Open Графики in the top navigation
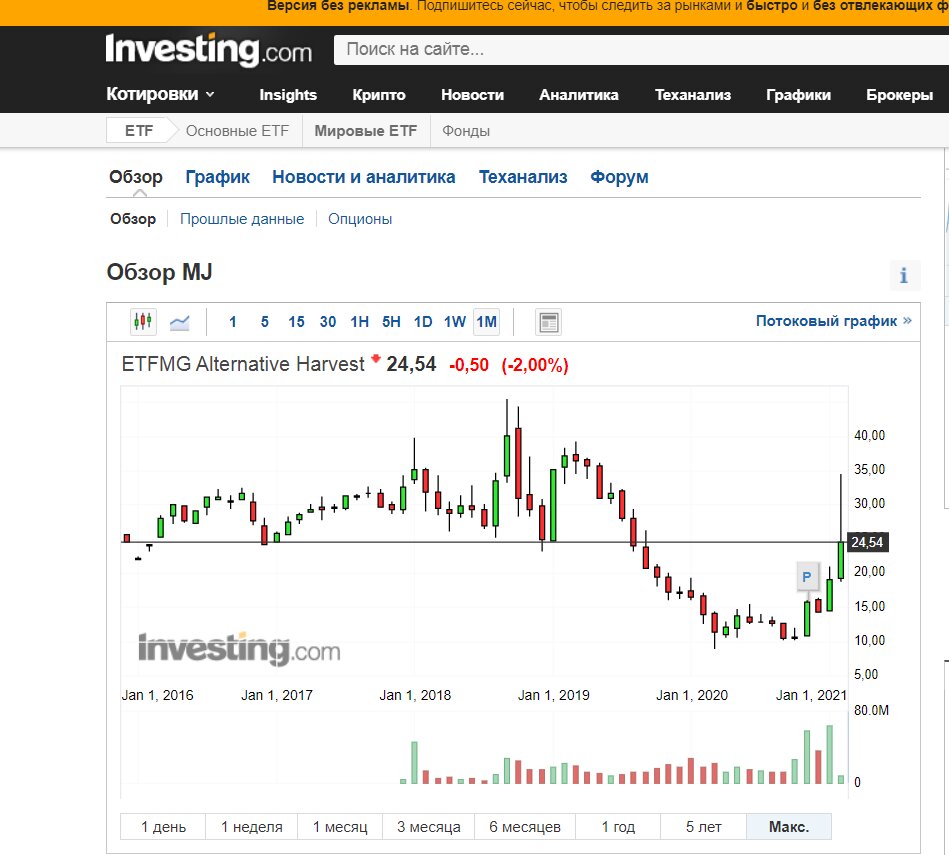Viewport: 949px width, 855px height. [798, 95]
